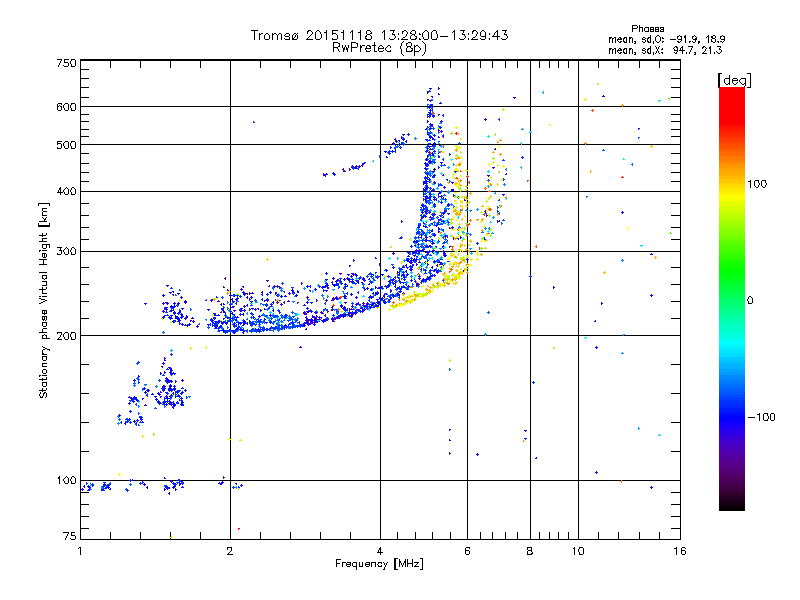Click the x-axis "10" tick label
The width and height of the screenshot is (800, 600).
578,551
